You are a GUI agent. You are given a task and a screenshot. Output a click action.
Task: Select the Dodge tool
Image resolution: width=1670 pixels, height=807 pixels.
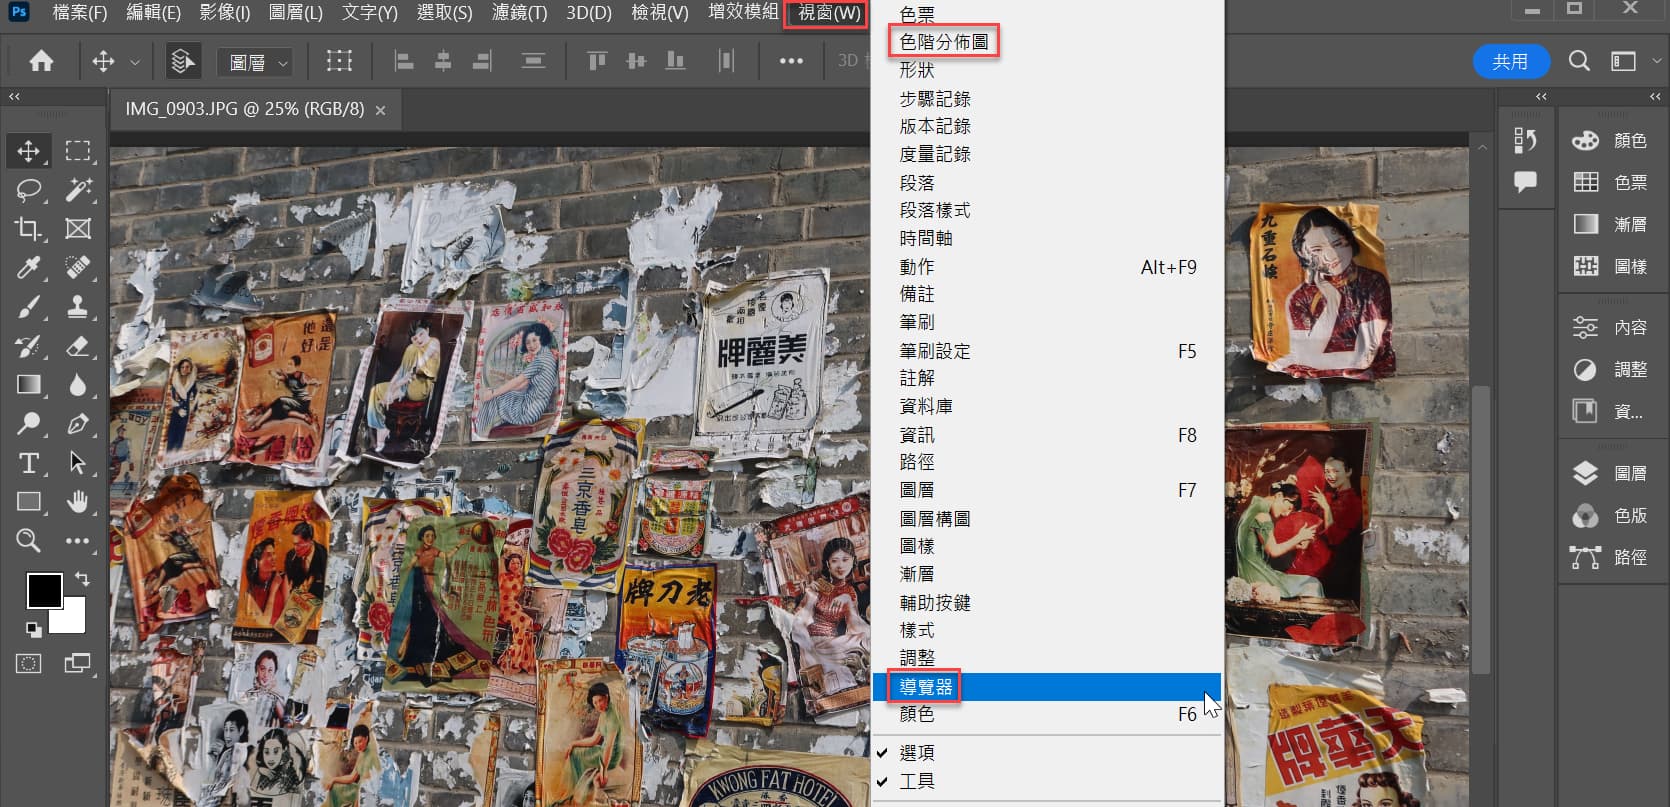pyautogui.click(x=28, y=424)
